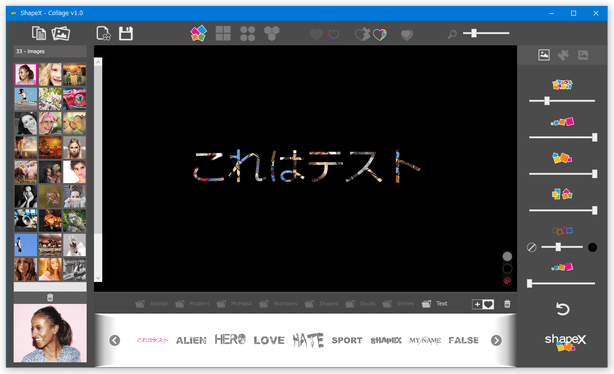The height and width of the screenshot is (374, 614).
Task: Click the reset undo arrow icon
Action: (x=562, y=309)
